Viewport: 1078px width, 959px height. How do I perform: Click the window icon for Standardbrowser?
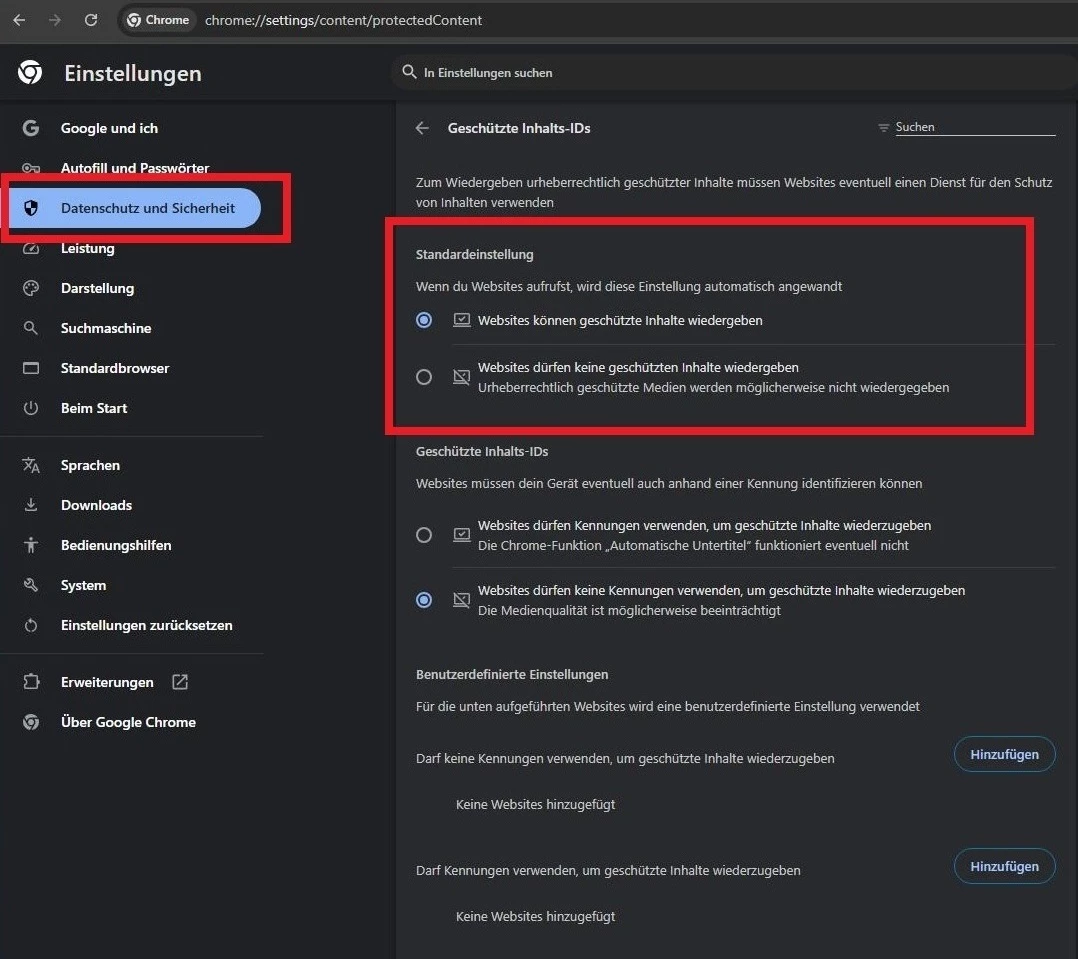point(30,368)
